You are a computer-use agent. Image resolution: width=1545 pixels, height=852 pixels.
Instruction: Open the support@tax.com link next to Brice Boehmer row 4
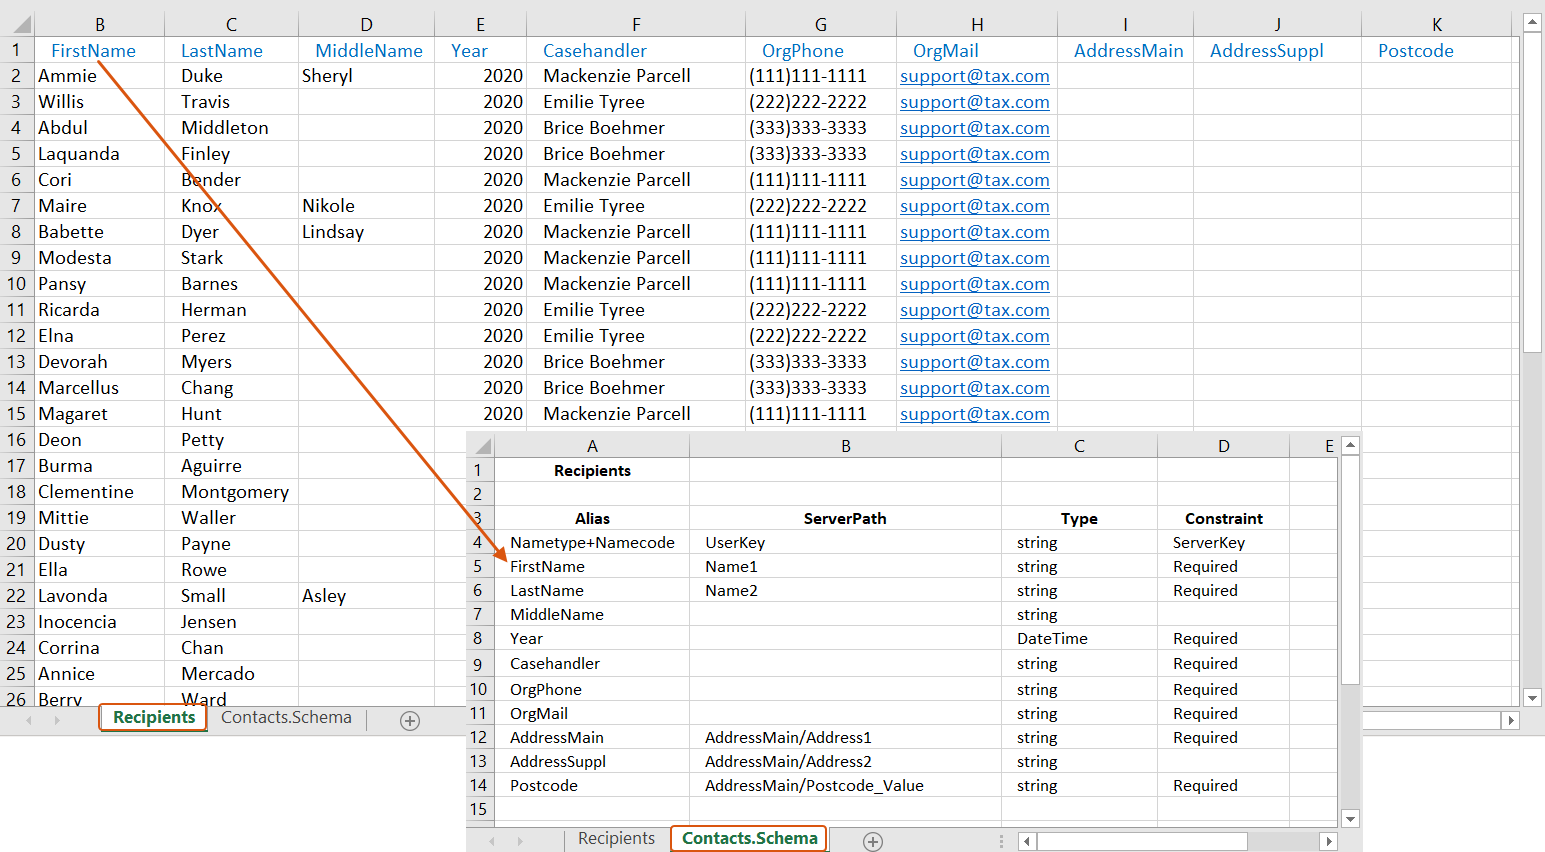click(x=974, y=127)
